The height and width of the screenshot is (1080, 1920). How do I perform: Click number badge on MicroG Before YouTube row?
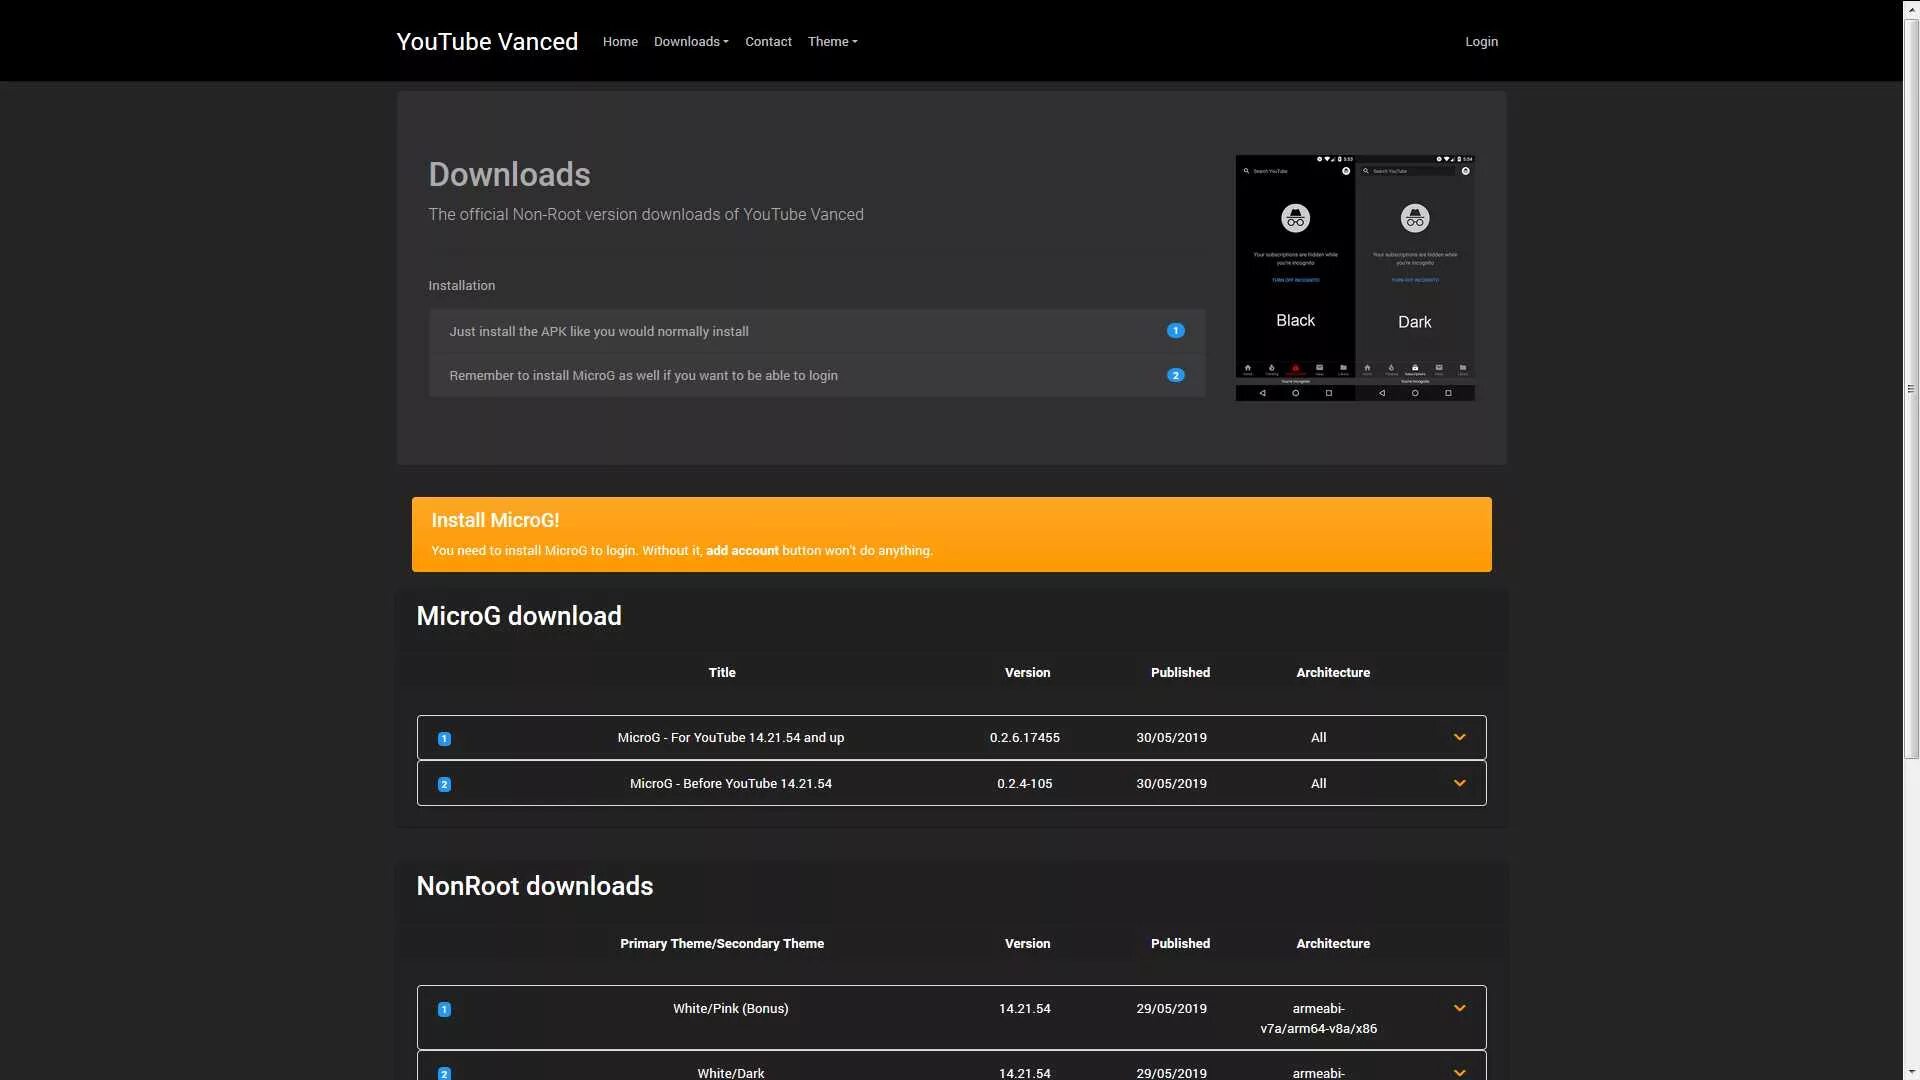[x=444, y=785]
